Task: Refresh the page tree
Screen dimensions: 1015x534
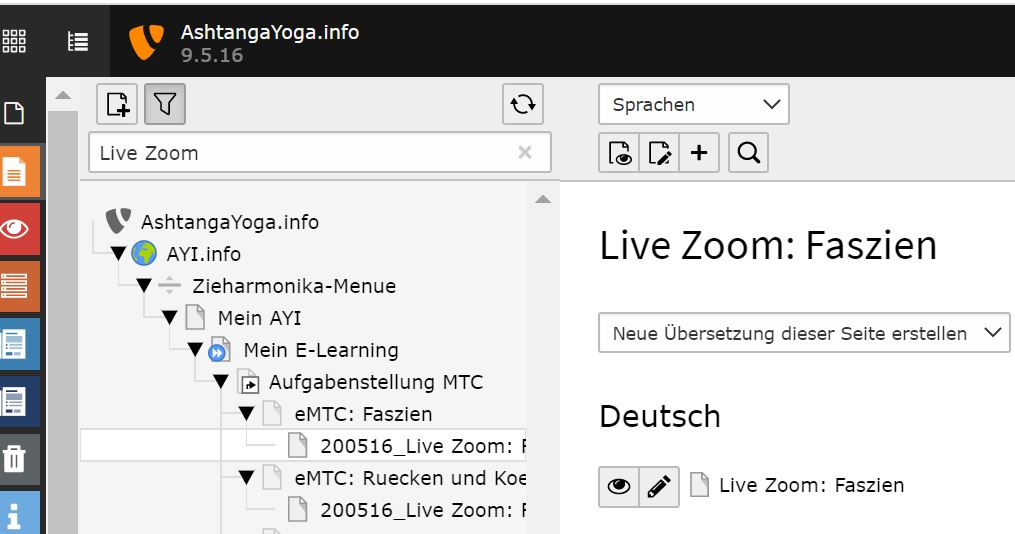Action: pos(522,104)
